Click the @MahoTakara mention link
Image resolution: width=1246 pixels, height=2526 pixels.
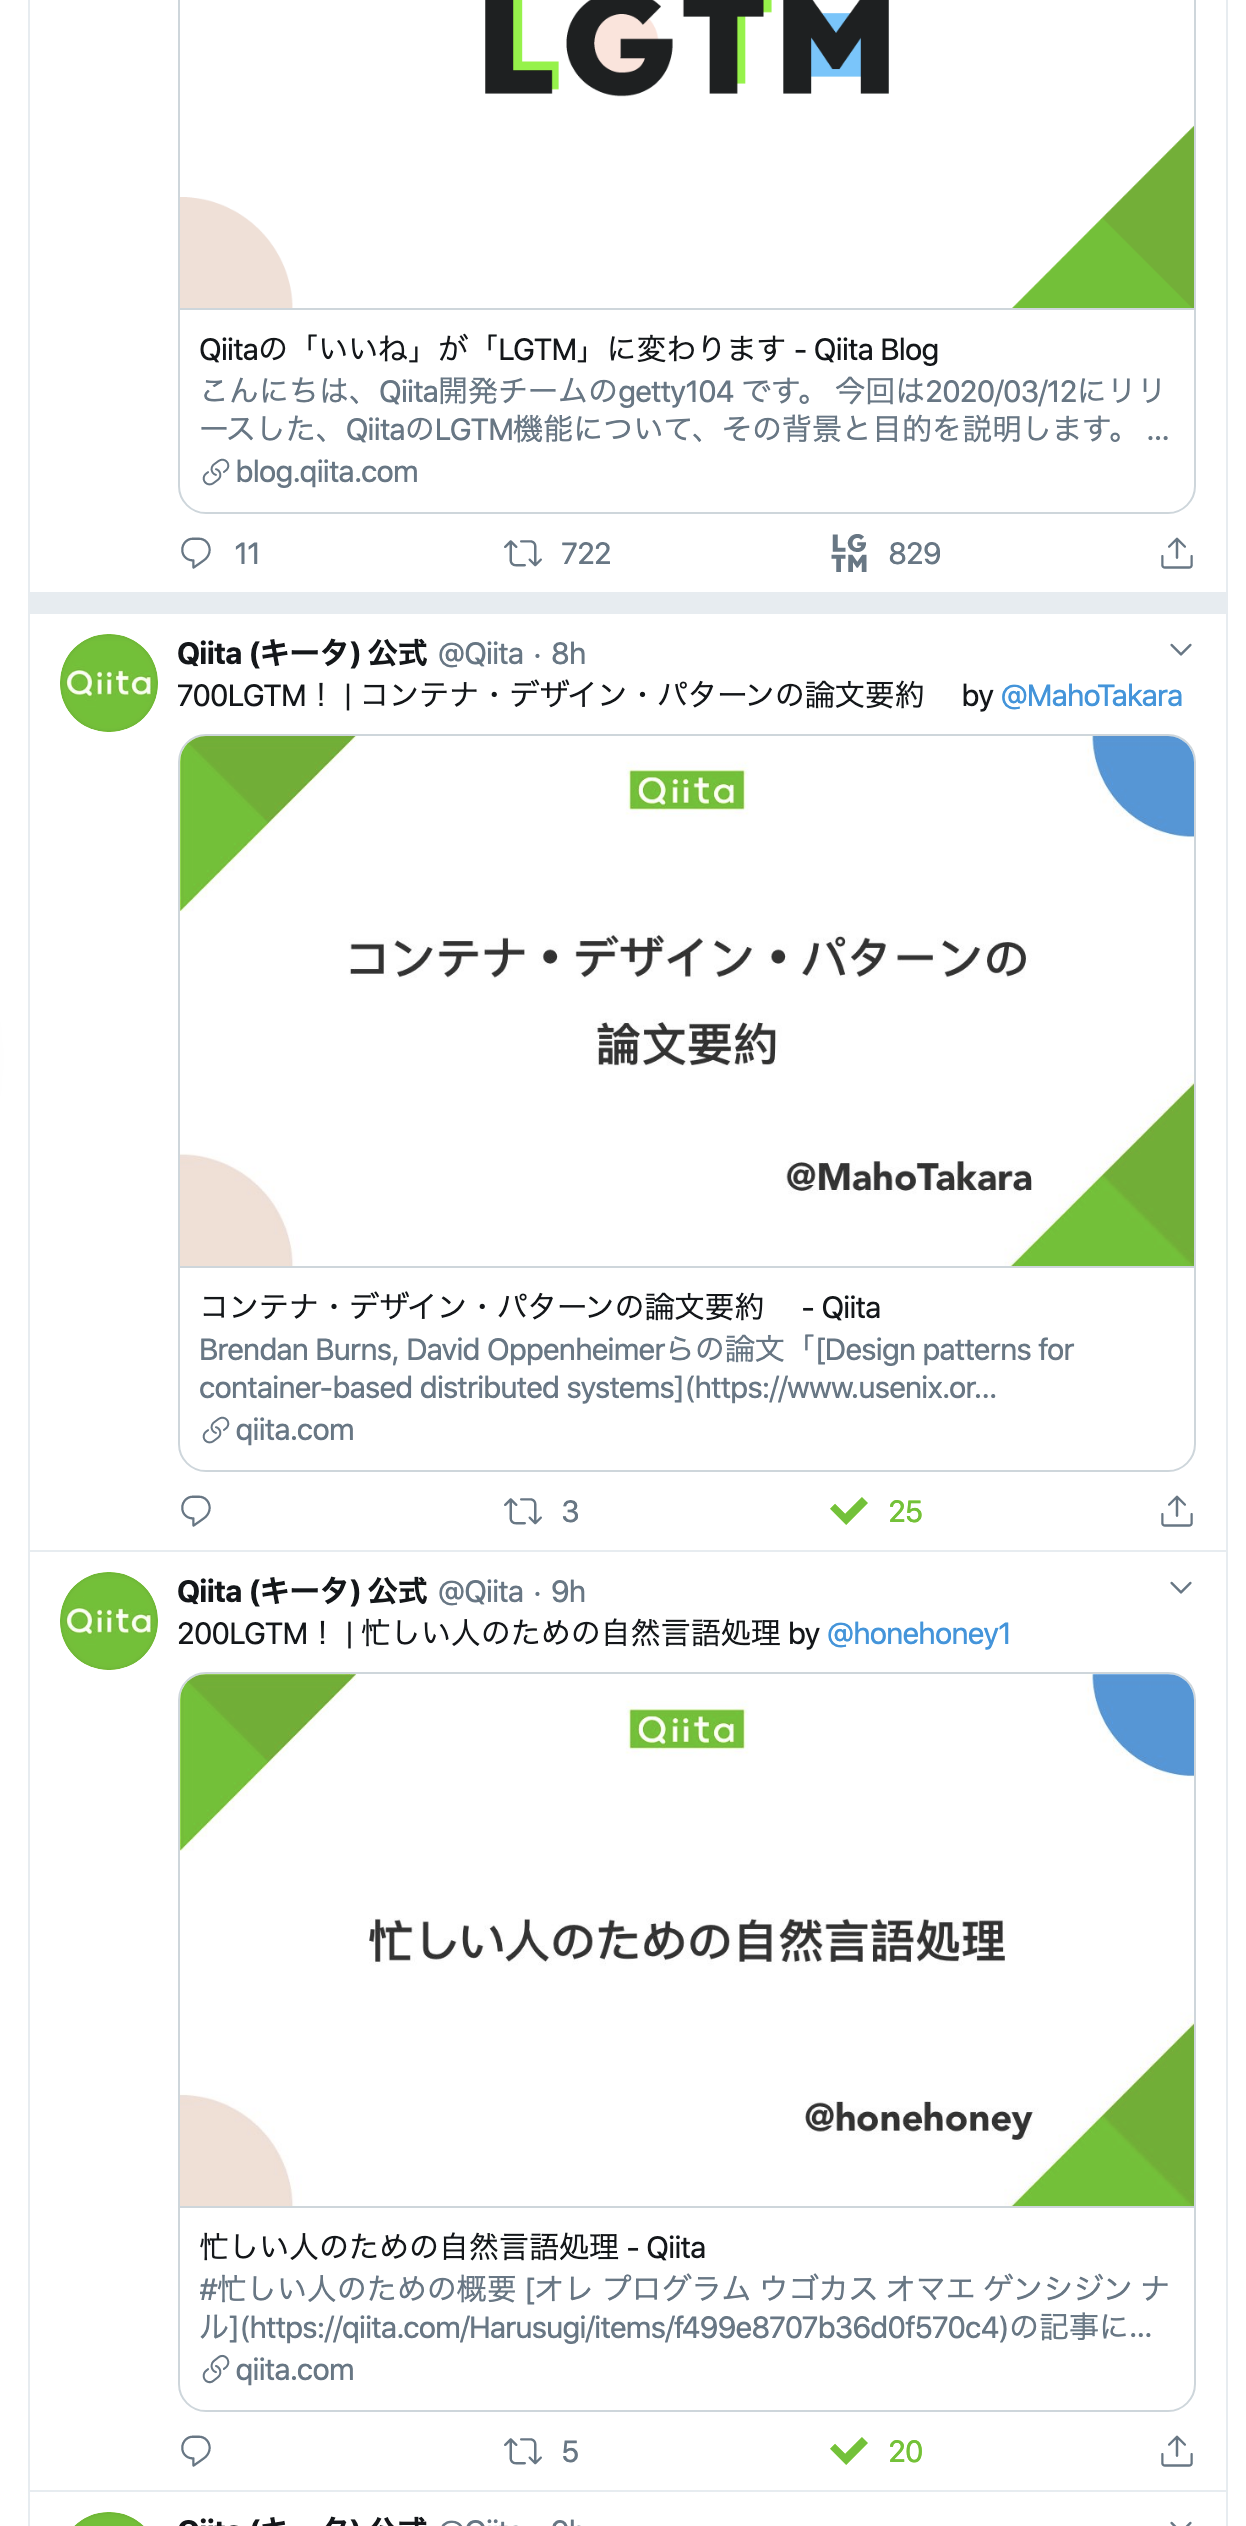tap(1091, 696)
